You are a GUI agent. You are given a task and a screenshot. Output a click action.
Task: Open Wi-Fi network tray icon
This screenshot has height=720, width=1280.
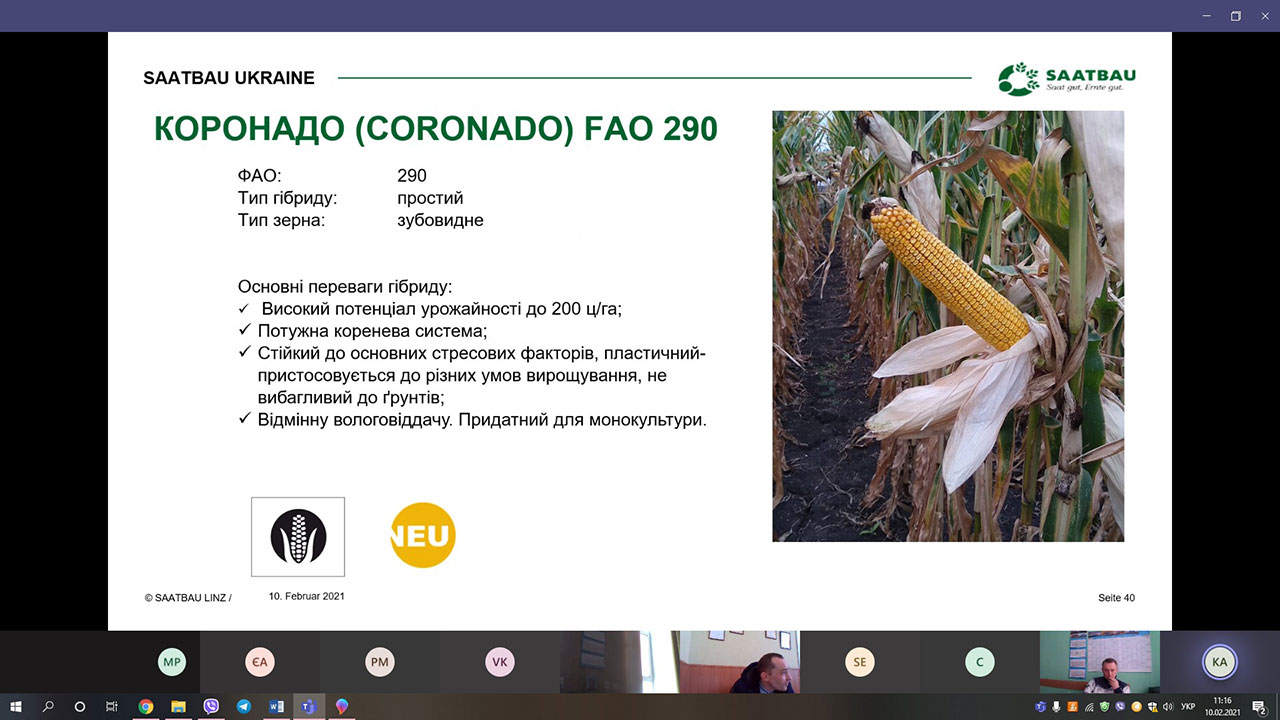coord(1088,707)
